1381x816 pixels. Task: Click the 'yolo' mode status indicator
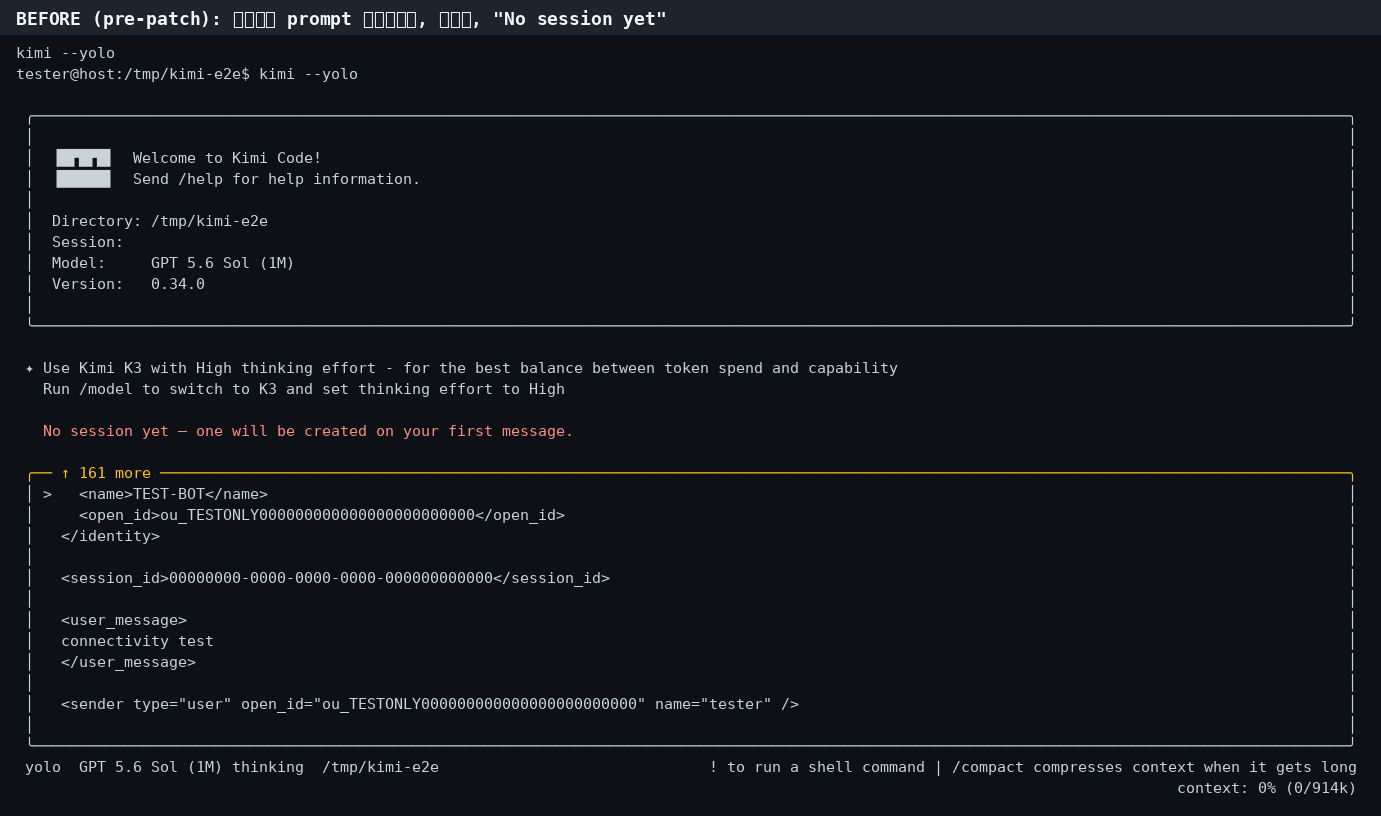click(x=43, y=767)
